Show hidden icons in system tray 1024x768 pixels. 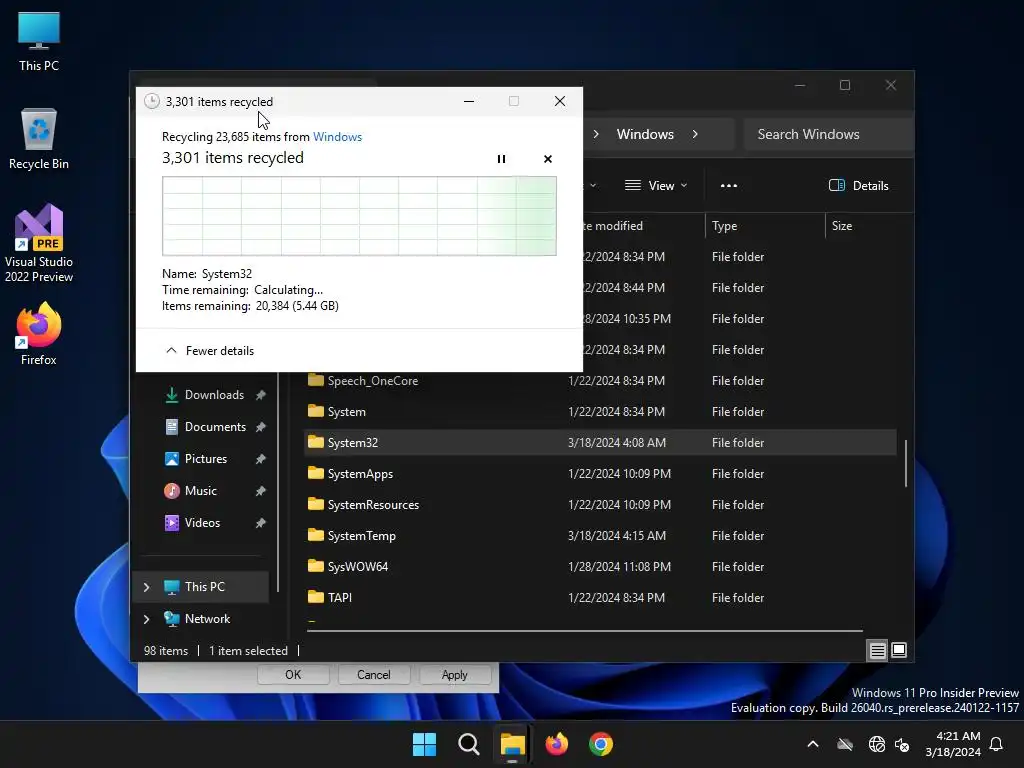(812, 744)
